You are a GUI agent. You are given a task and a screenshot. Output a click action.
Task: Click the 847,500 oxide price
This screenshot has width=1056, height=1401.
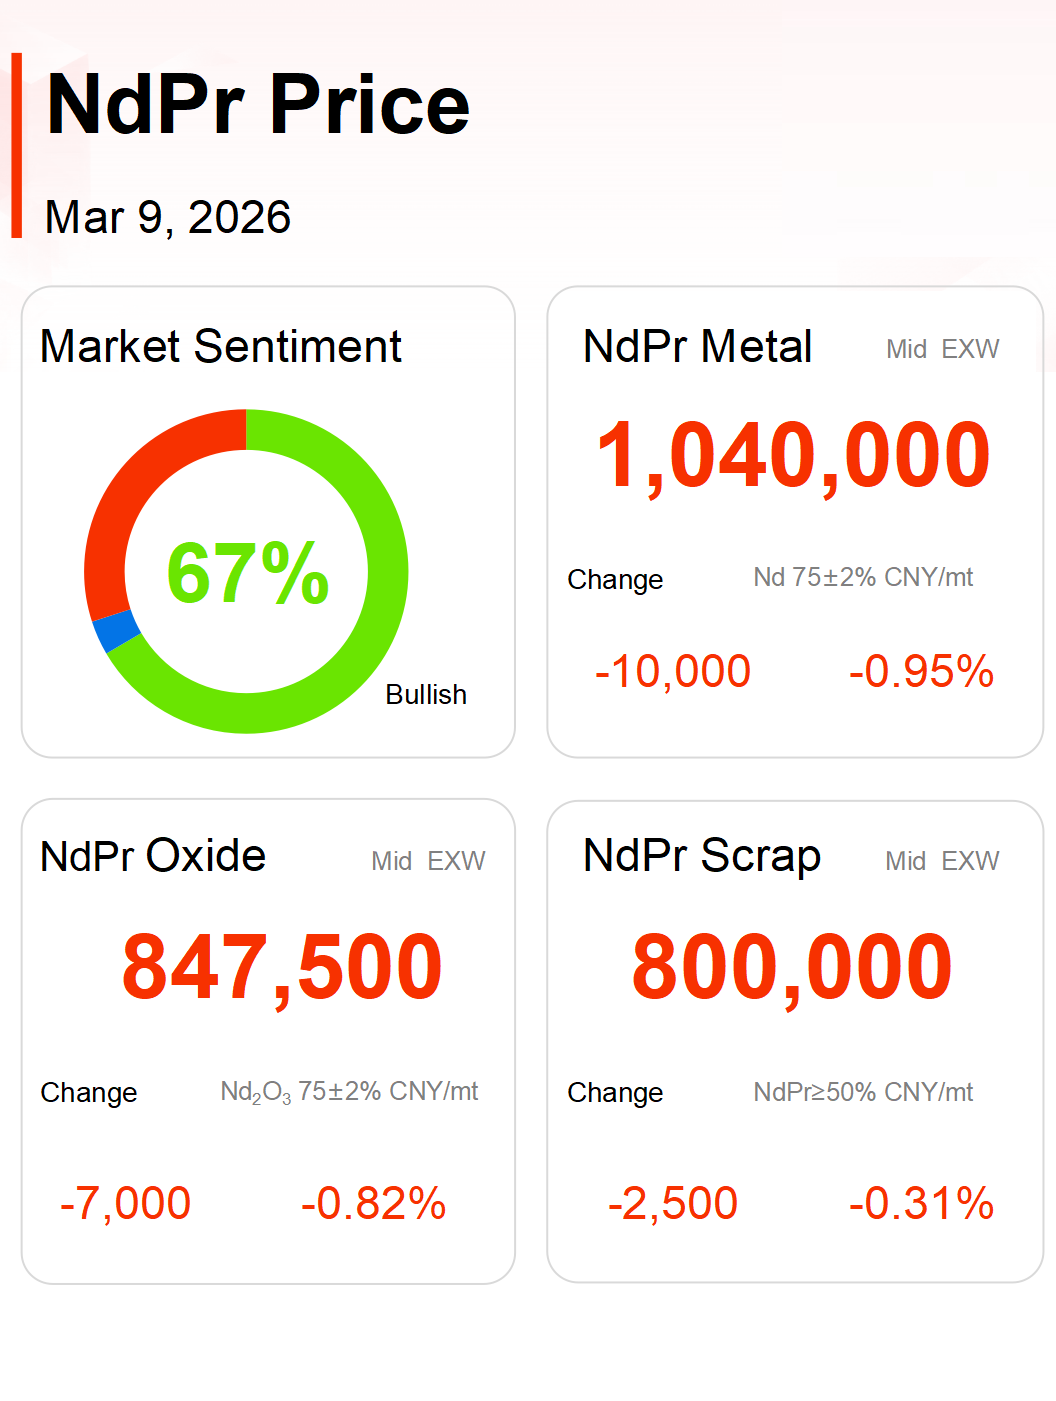(282, 967)
